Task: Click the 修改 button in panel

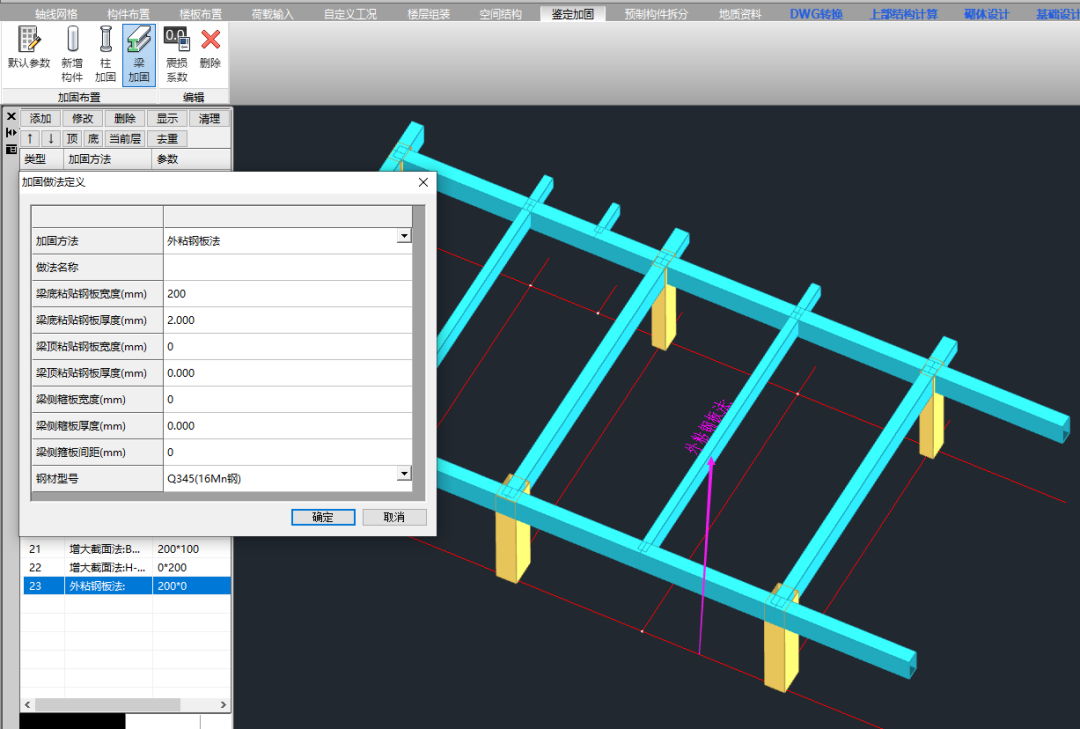Action: (83, 119)
